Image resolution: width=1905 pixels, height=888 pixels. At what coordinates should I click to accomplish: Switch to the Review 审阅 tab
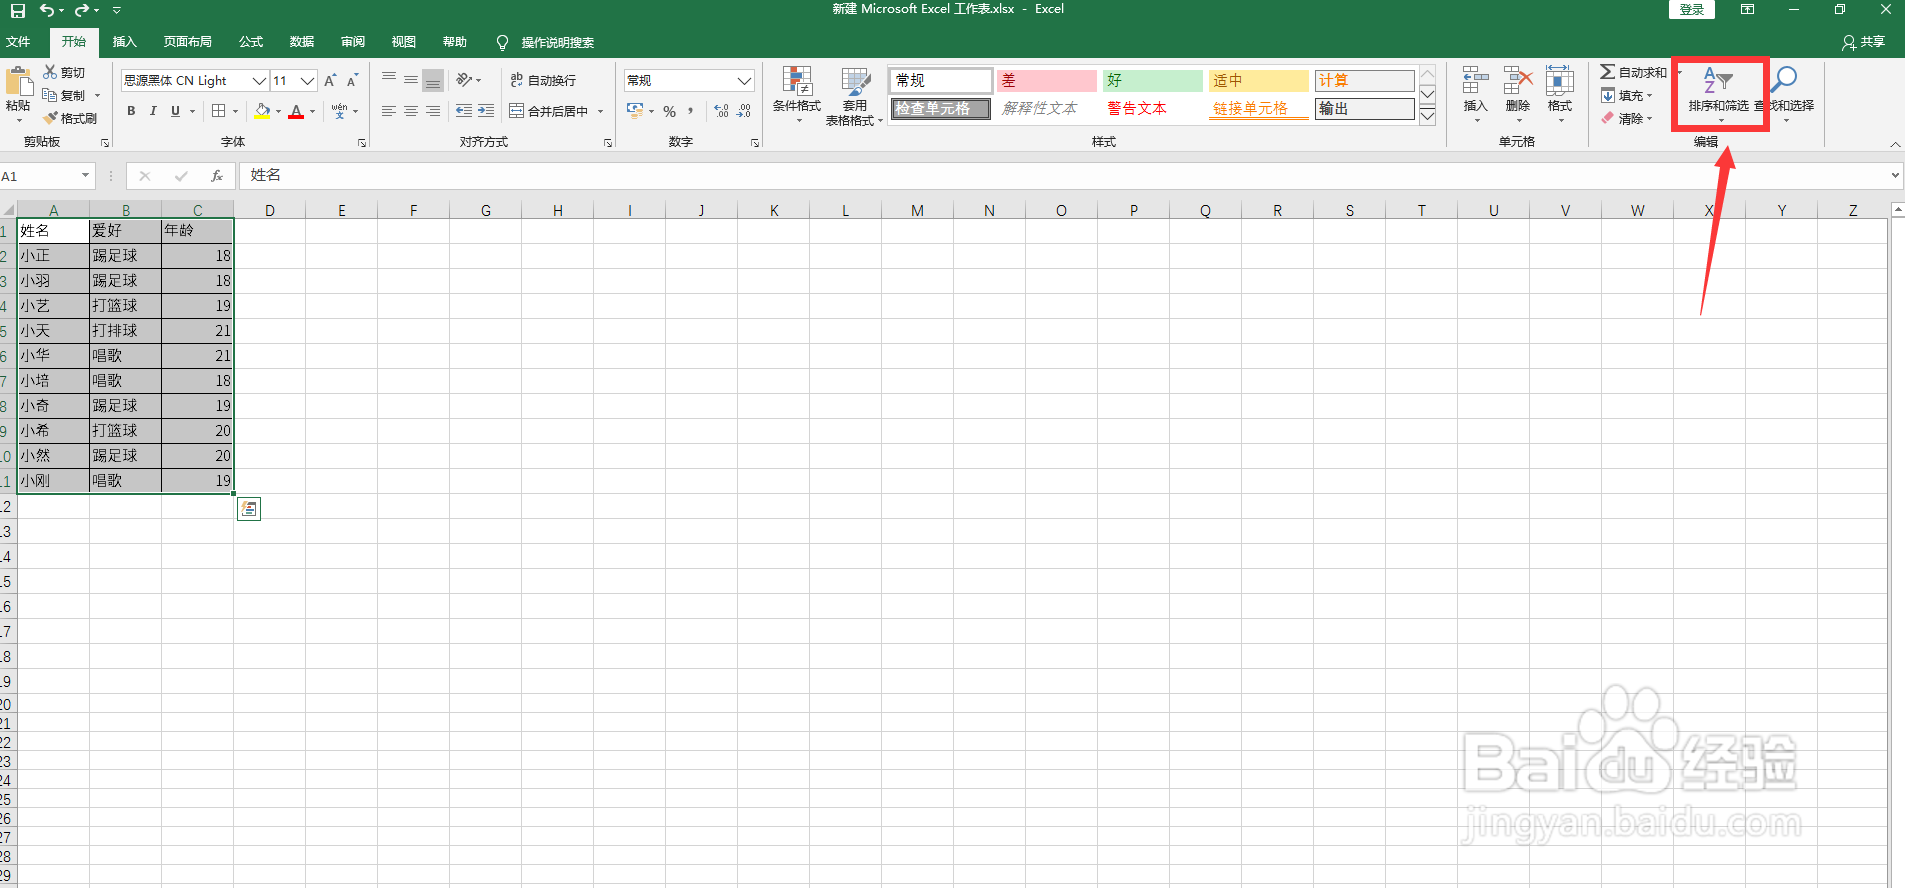pos(353,42)
